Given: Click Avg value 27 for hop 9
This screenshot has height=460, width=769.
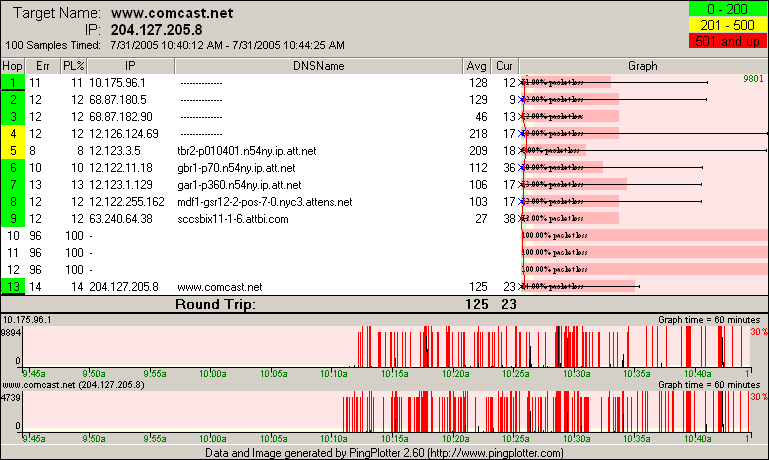Looking at the screenshot, I should pos(481,219).
